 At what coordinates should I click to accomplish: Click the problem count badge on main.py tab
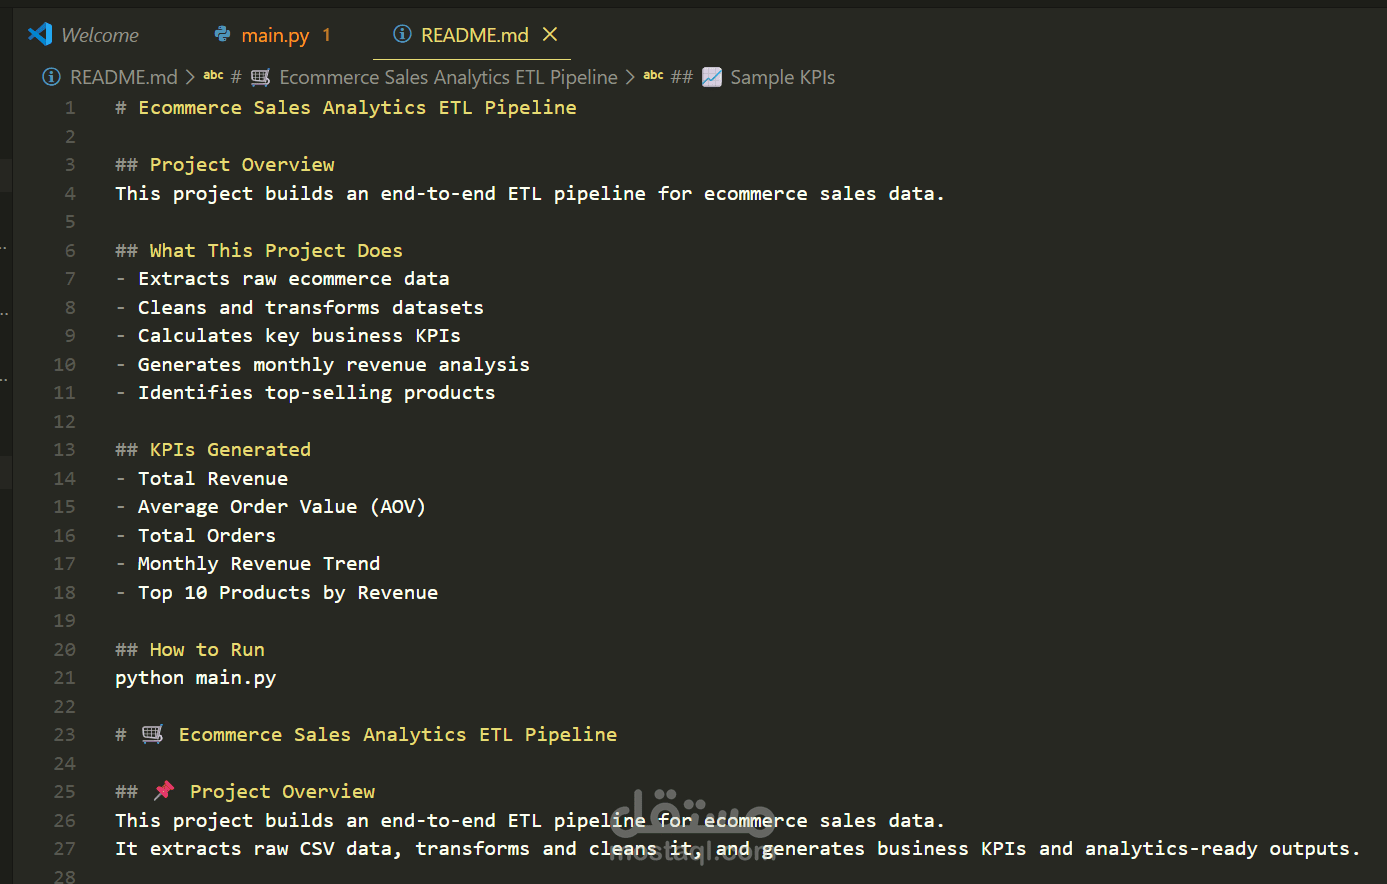326,35
